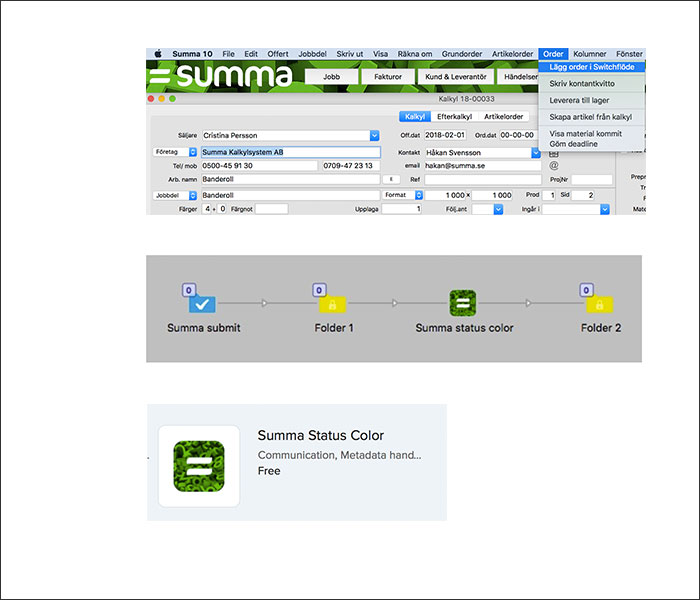Switch to the Efterkalkyl tab
This screenshot has width=700, height=600.
coord(454,117)
